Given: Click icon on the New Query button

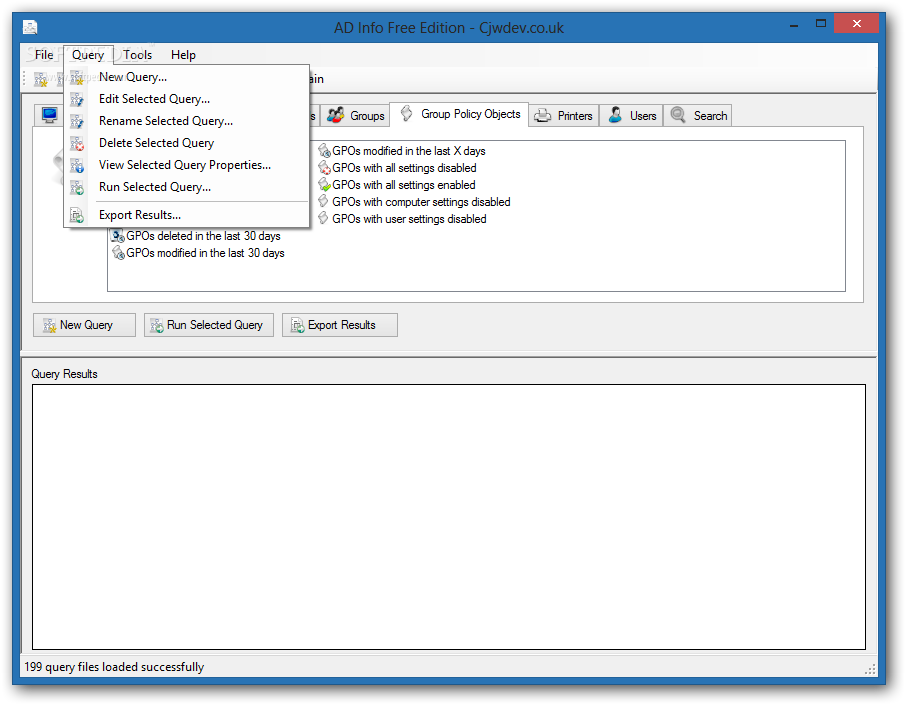Looking at the screenshot, I should pyautogui.click(x=50, y=325).
